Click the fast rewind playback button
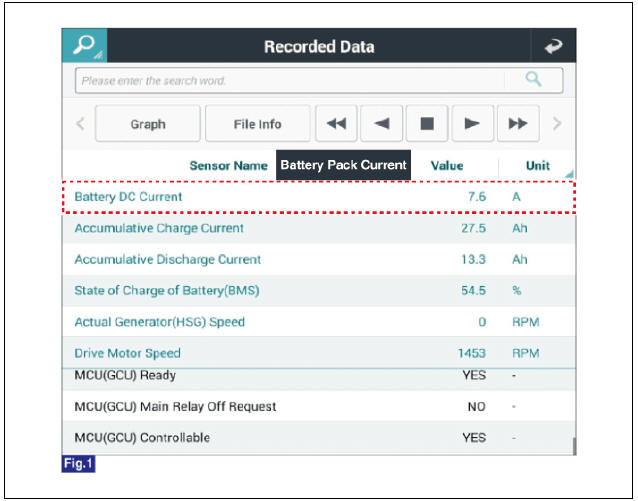This screenshot has height=501, width=638. pyautogui.click(x=336, y=124)
